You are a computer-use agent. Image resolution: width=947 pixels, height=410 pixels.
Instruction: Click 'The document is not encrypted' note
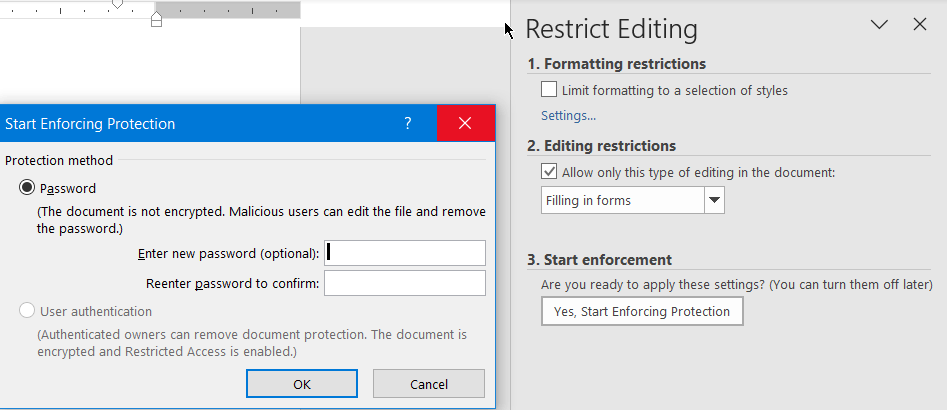[x=262, y=220]
